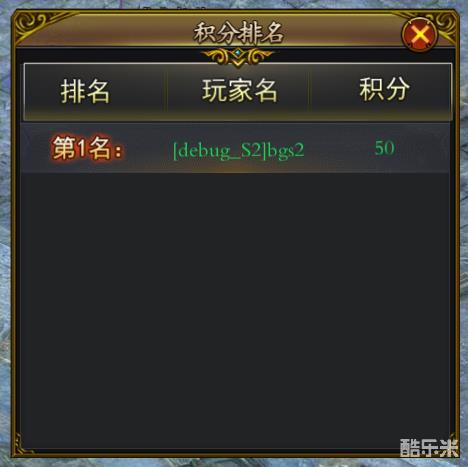
Task: Click the 酷乐米 watermark logo
Action: coord(429,447)
